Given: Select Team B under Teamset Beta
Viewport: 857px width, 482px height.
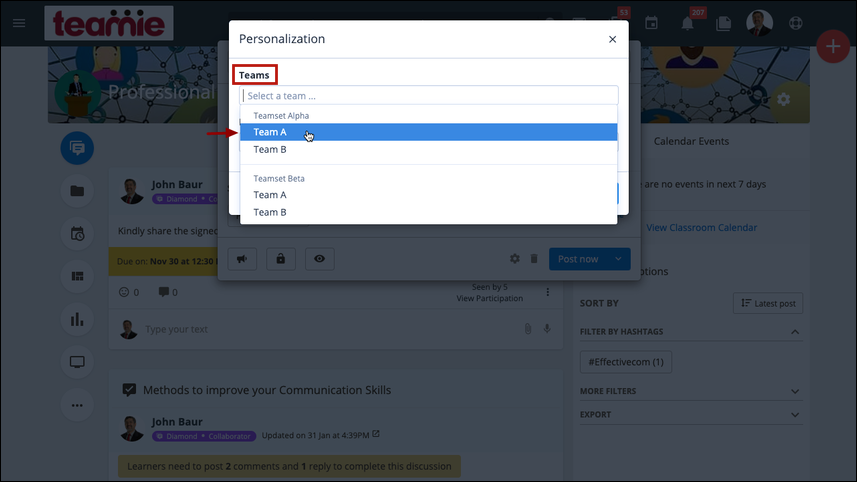Looking at the screenshot, I should coord(428,212).
